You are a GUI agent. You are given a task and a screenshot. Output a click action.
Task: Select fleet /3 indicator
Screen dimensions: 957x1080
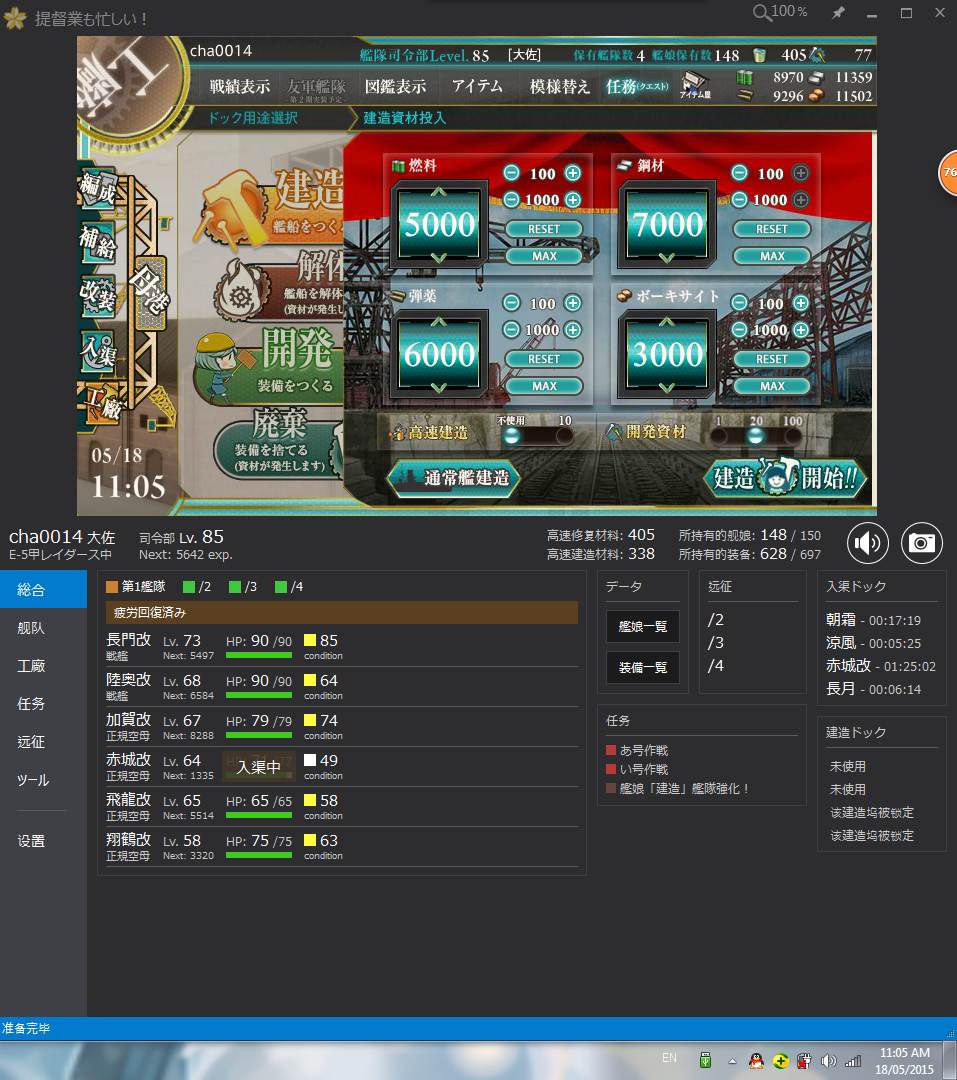tap(243, 587)
